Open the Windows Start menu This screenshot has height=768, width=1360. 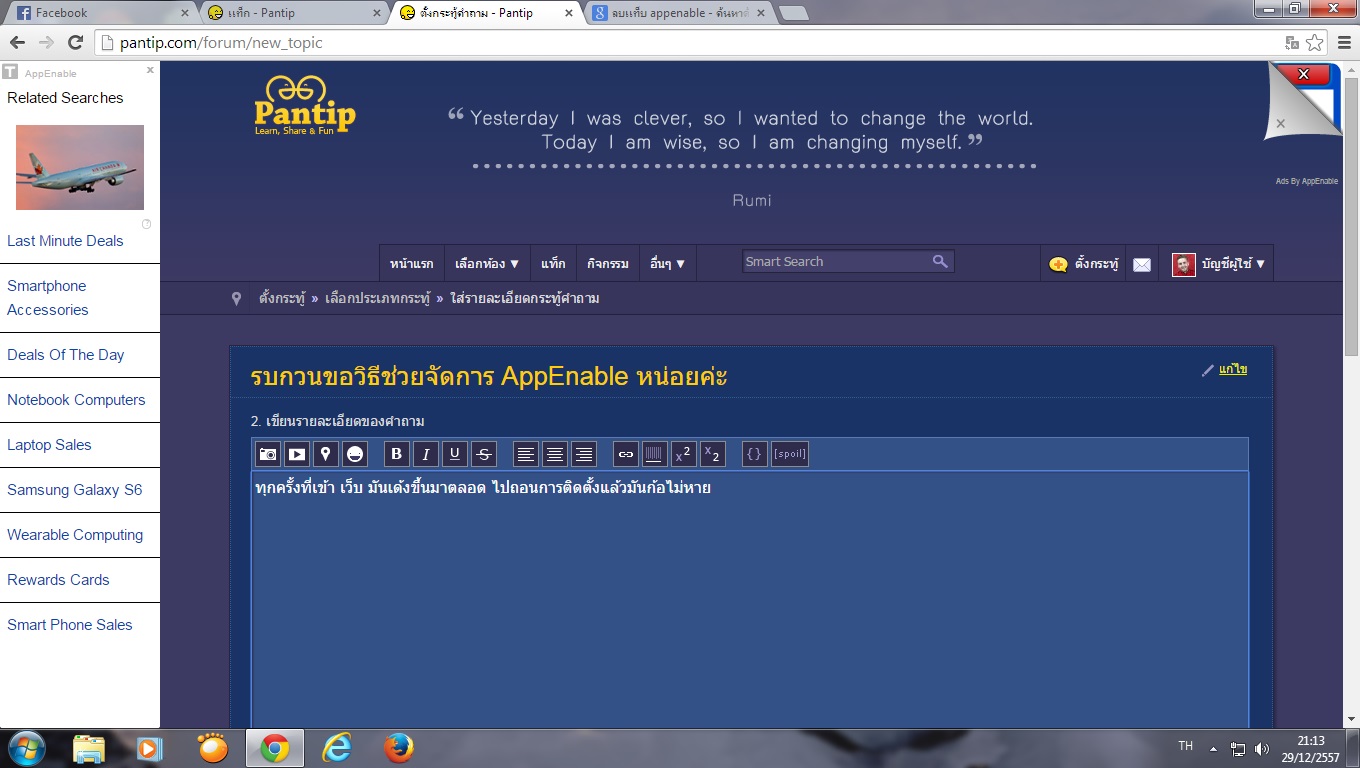coord(27,748)
